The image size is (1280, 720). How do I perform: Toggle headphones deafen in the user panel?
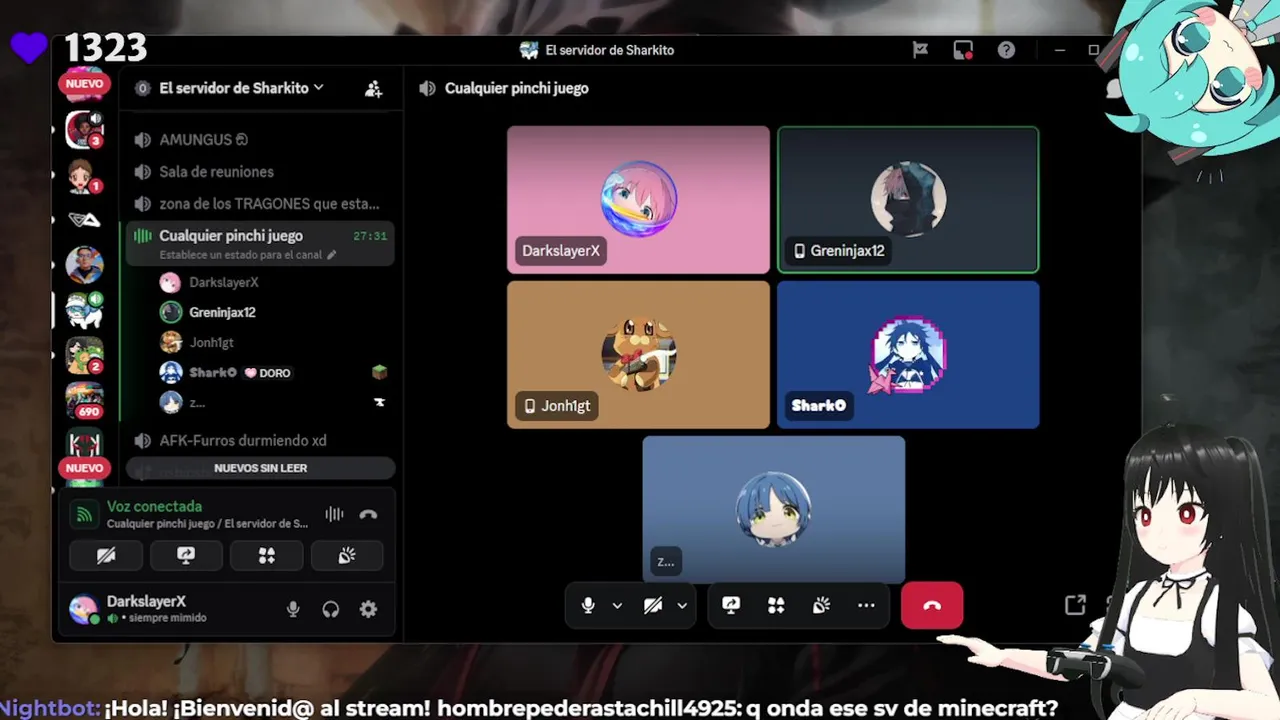pos(331,609)
